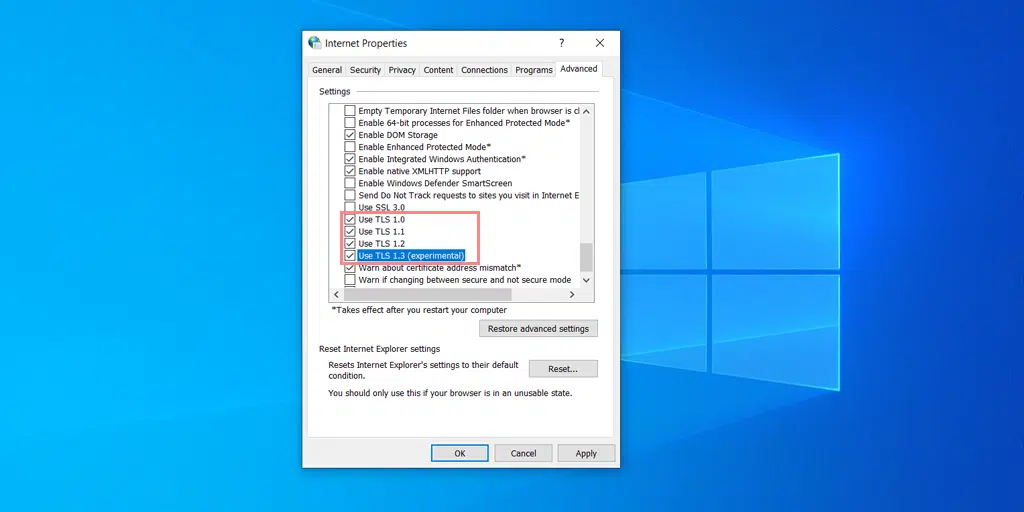Click the Internet Properties globe icon
Screen dimensions: 1024x512
click(315, 43)
